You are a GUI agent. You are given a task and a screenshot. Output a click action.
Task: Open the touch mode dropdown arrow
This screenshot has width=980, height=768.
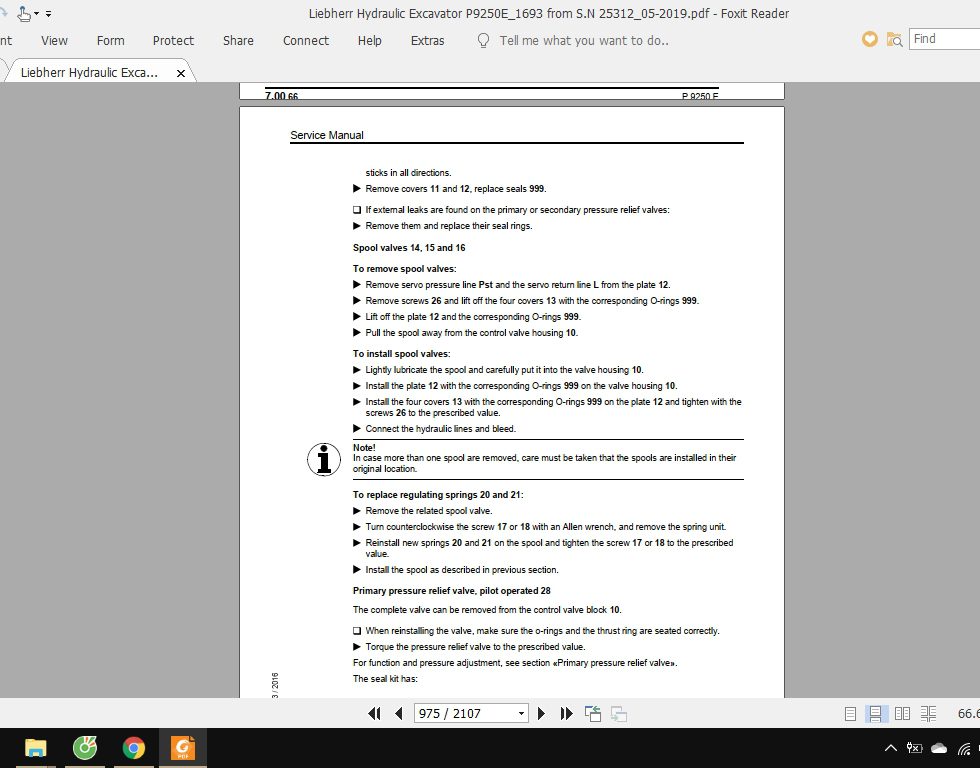[x=36, y=14]
